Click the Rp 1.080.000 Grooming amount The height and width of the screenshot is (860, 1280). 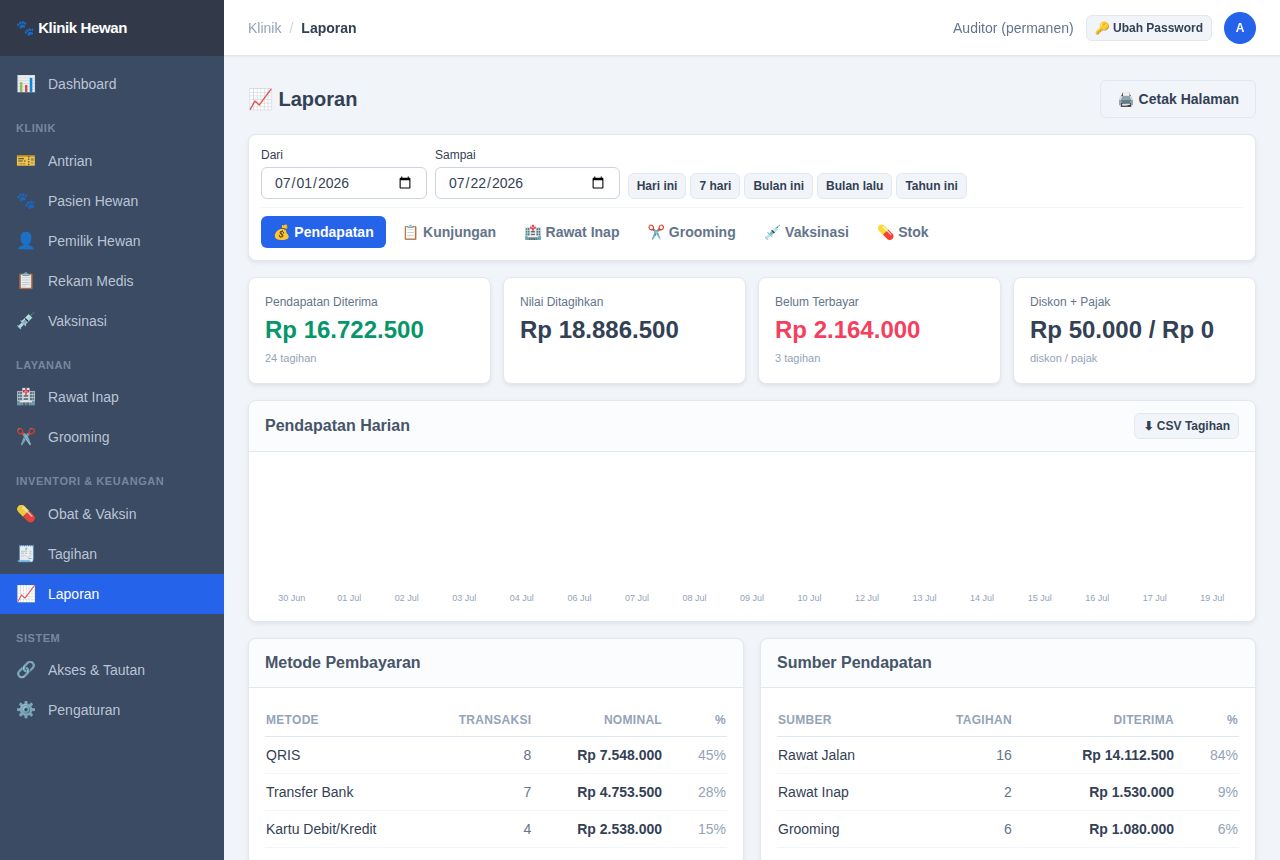click(1131, 829)
